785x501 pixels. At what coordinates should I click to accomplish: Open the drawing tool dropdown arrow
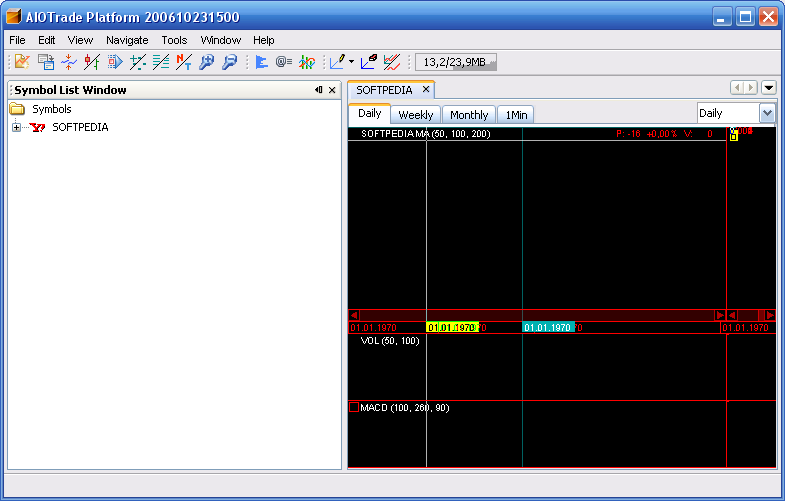coord(351,62)
